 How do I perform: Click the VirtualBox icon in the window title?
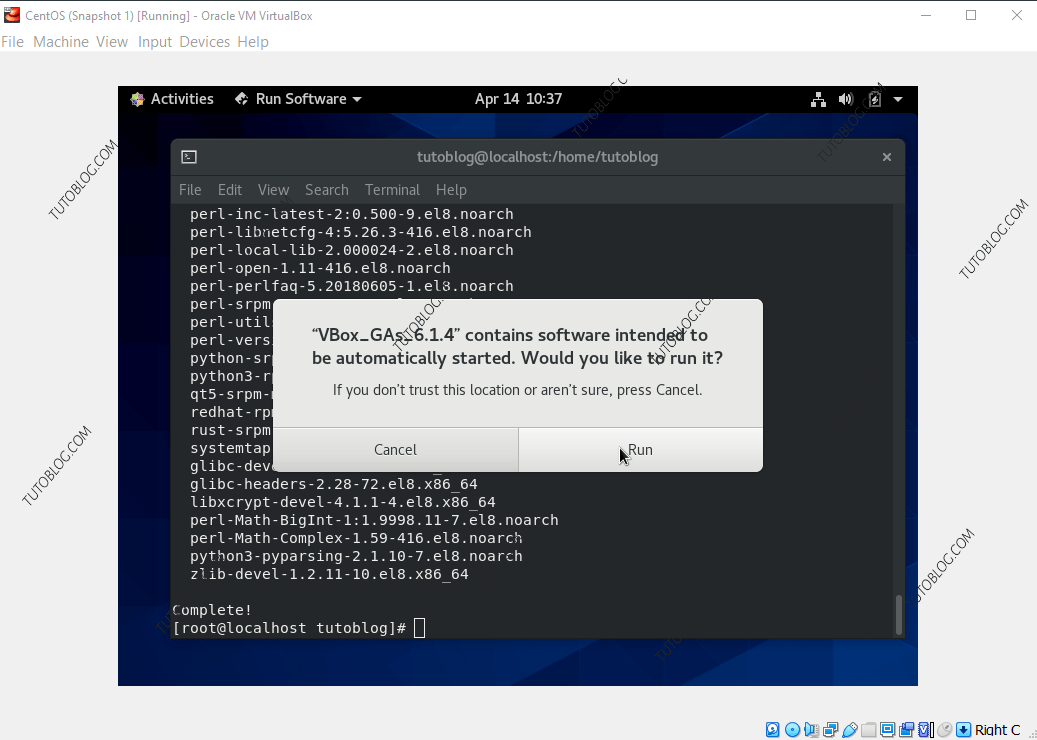click(12, 15)
